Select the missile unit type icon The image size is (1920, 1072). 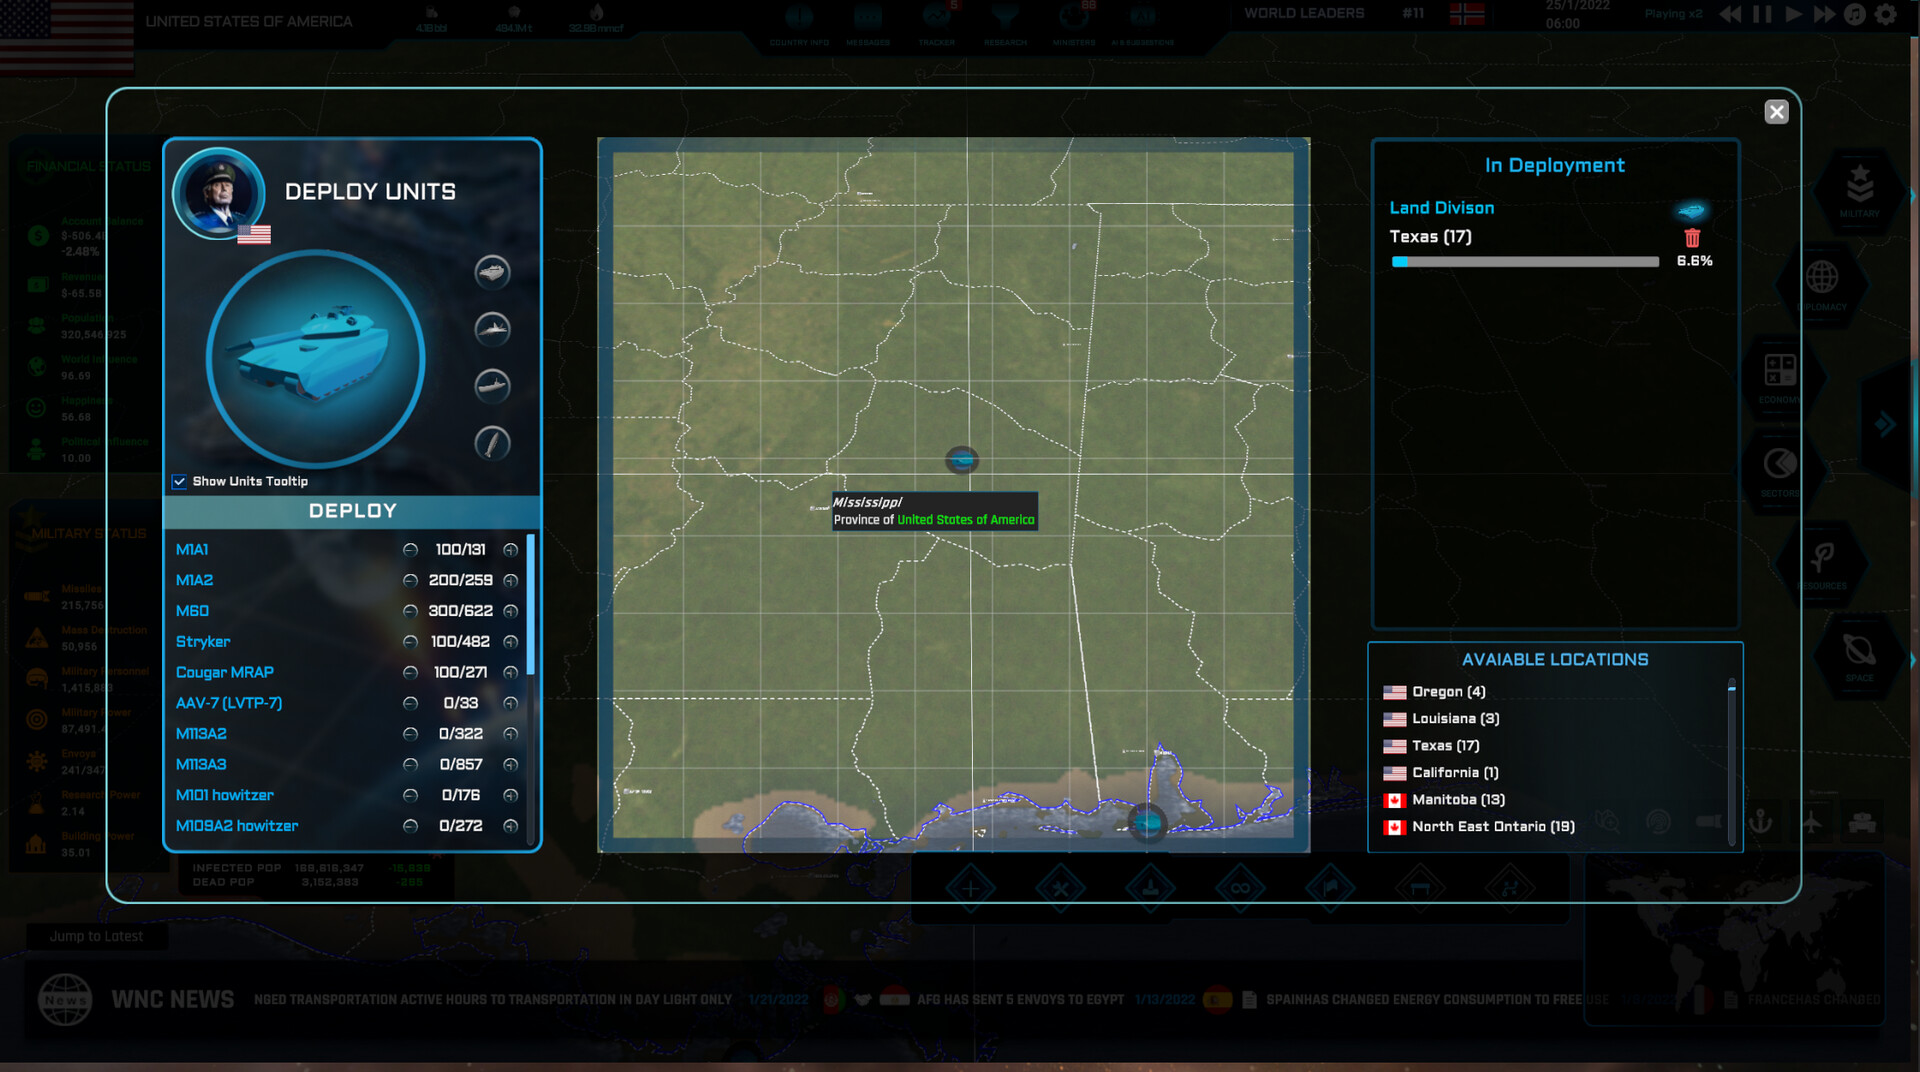(x=492, y=443)
